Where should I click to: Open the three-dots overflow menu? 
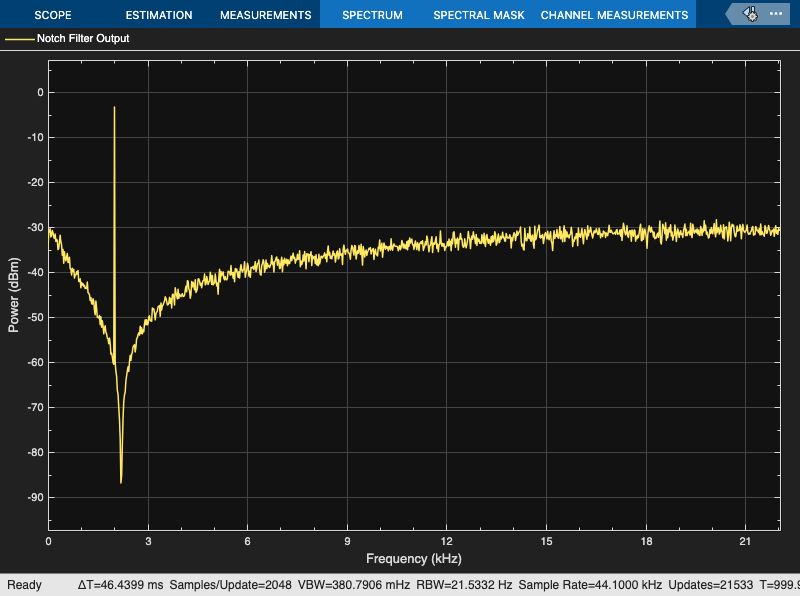pyautogui.click(x=776, y=14)
